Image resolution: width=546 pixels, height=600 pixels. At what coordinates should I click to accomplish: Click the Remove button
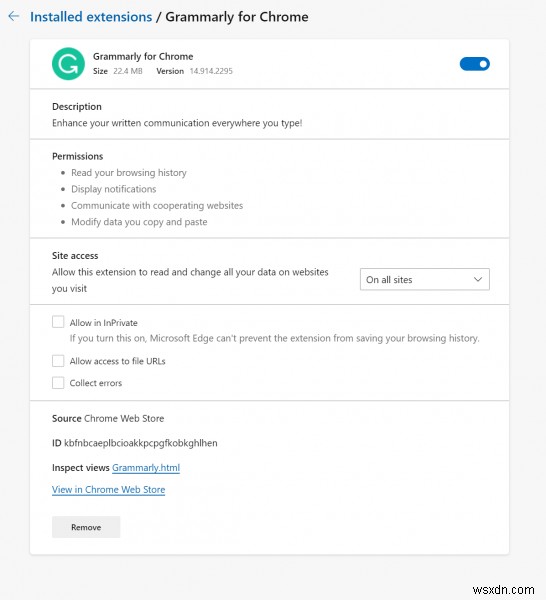point(86,527)
